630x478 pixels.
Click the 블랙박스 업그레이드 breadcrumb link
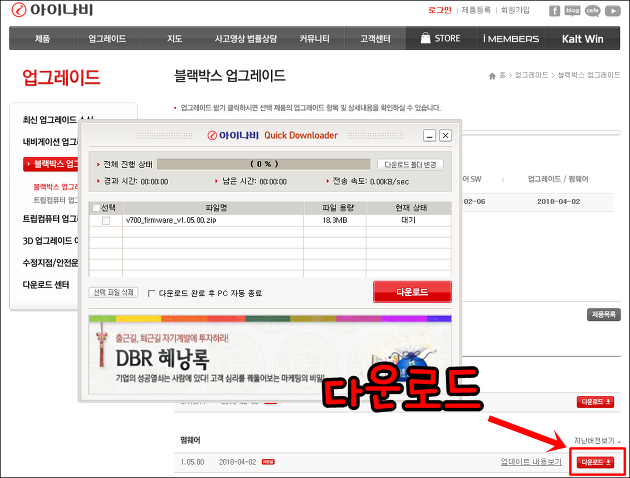coord(589,75)
